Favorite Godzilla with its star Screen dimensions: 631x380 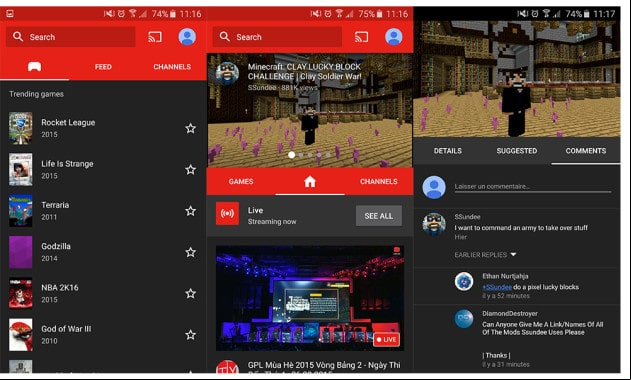point(190,252)
